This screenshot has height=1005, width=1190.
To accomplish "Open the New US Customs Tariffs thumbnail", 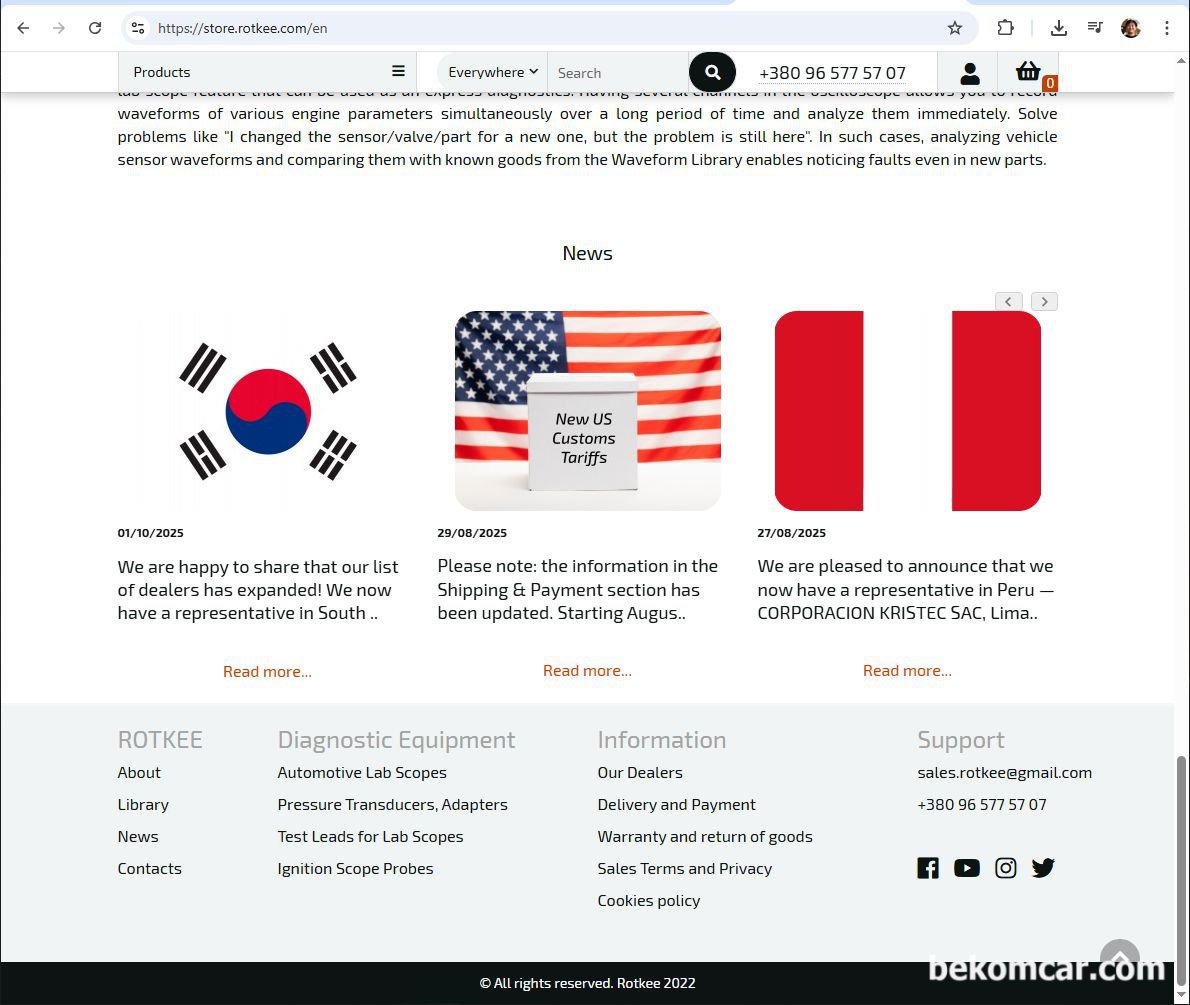I will (x=587, y=411).
